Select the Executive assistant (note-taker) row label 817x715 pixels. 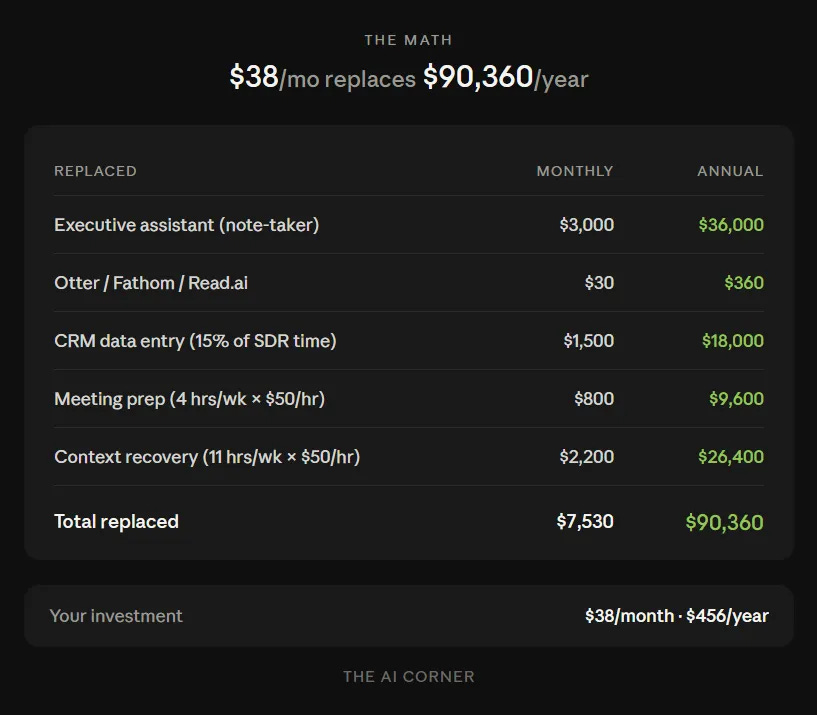[x=187, y=225]
